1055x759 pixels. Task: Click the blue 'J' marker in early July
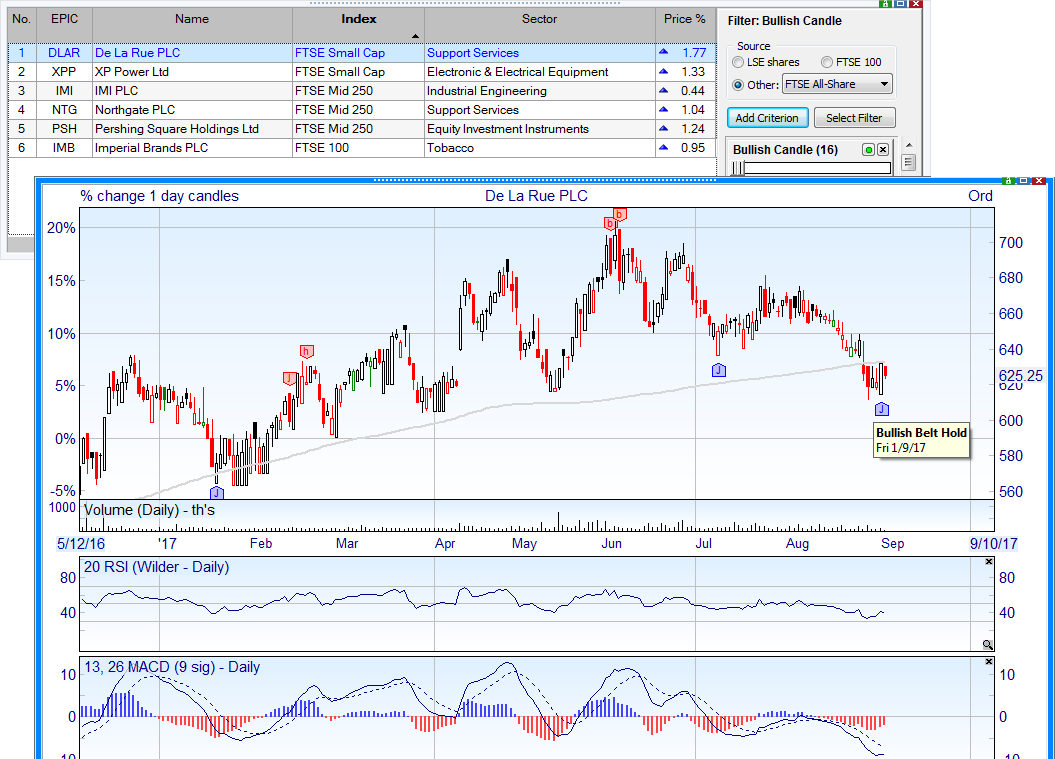coord(719,370)
